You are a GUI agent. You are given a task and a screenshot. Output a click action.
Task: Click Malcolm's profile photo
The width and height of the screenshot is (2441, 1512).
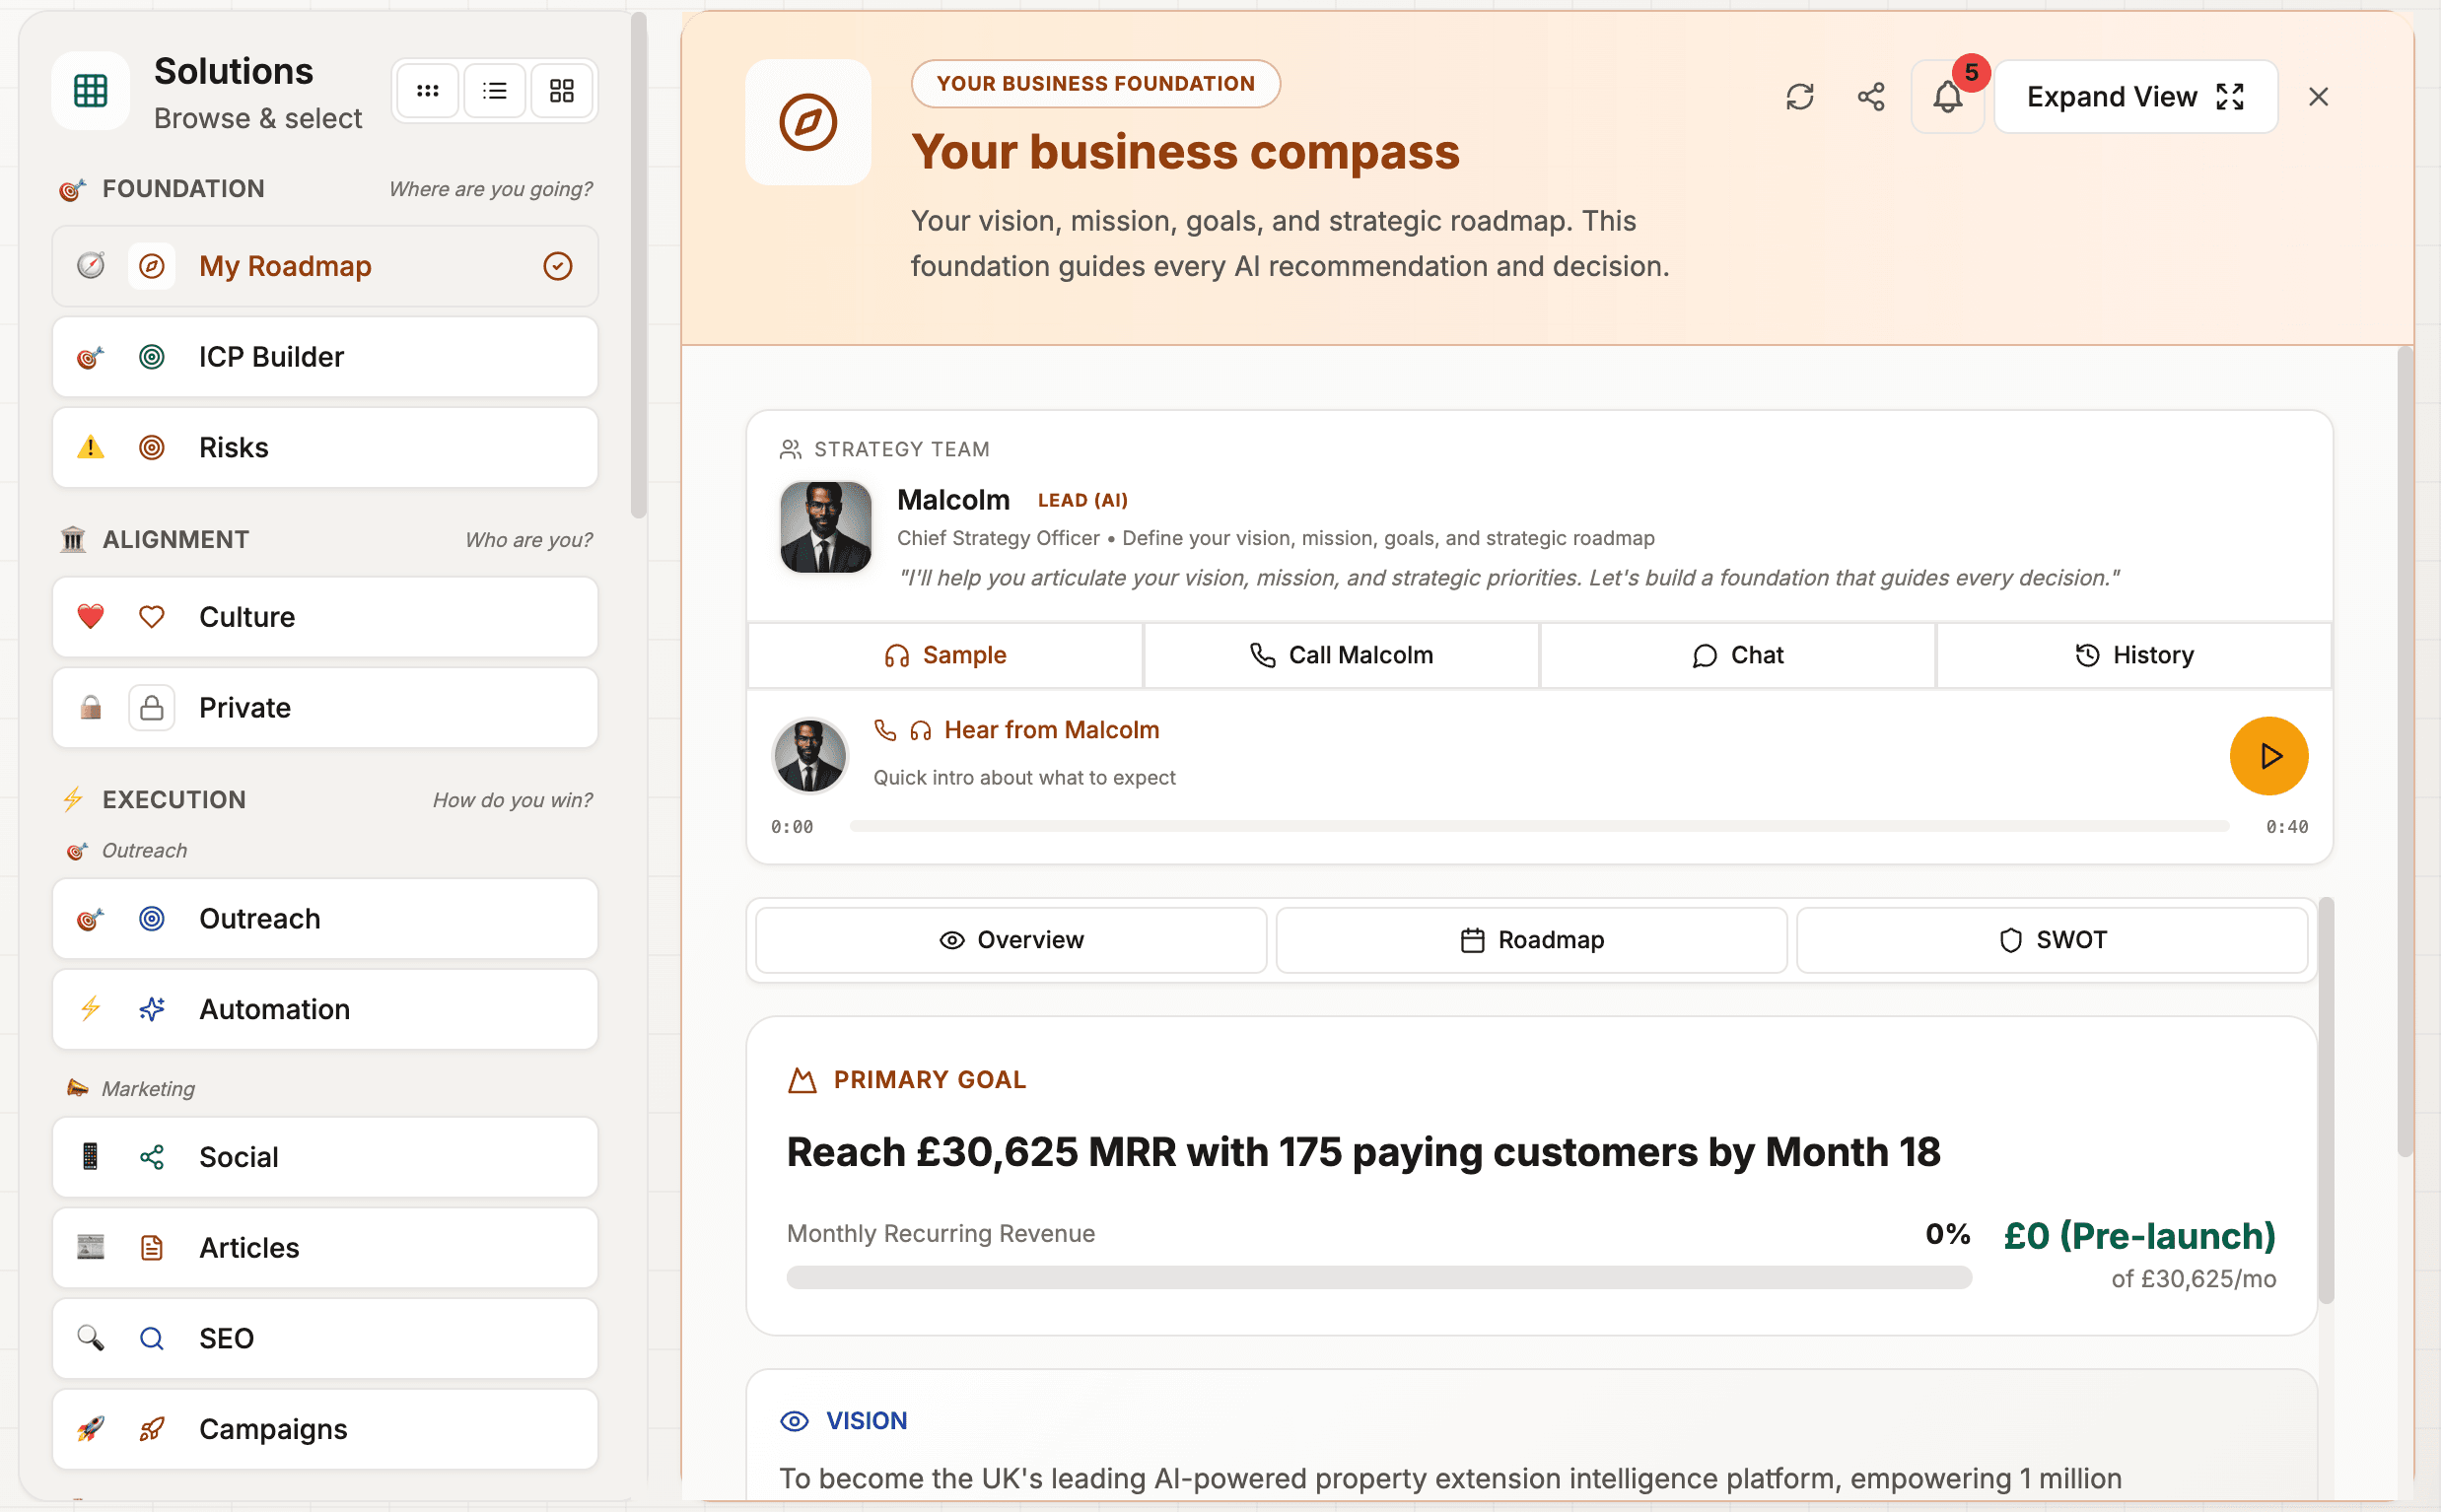pos(825,527)
